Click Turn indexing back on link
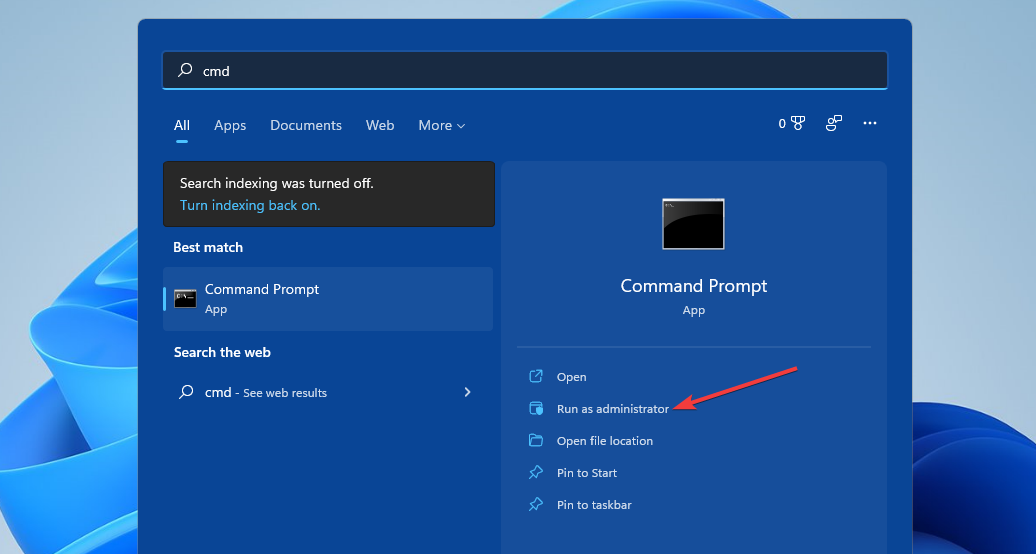Screen dimensions: 1036x554 coord(250,205)
